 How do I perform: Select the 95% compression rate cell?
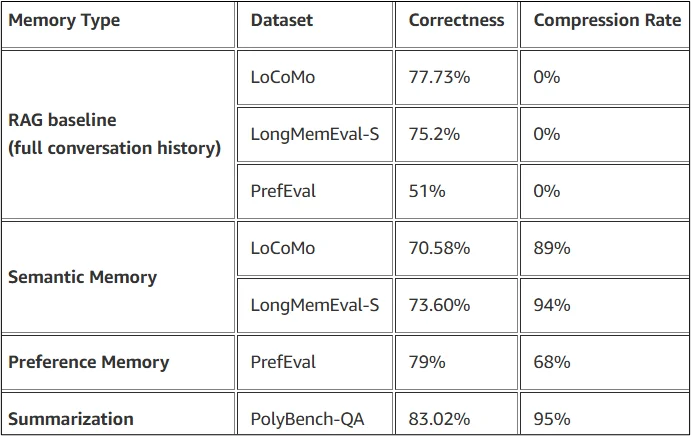[552, 419]
